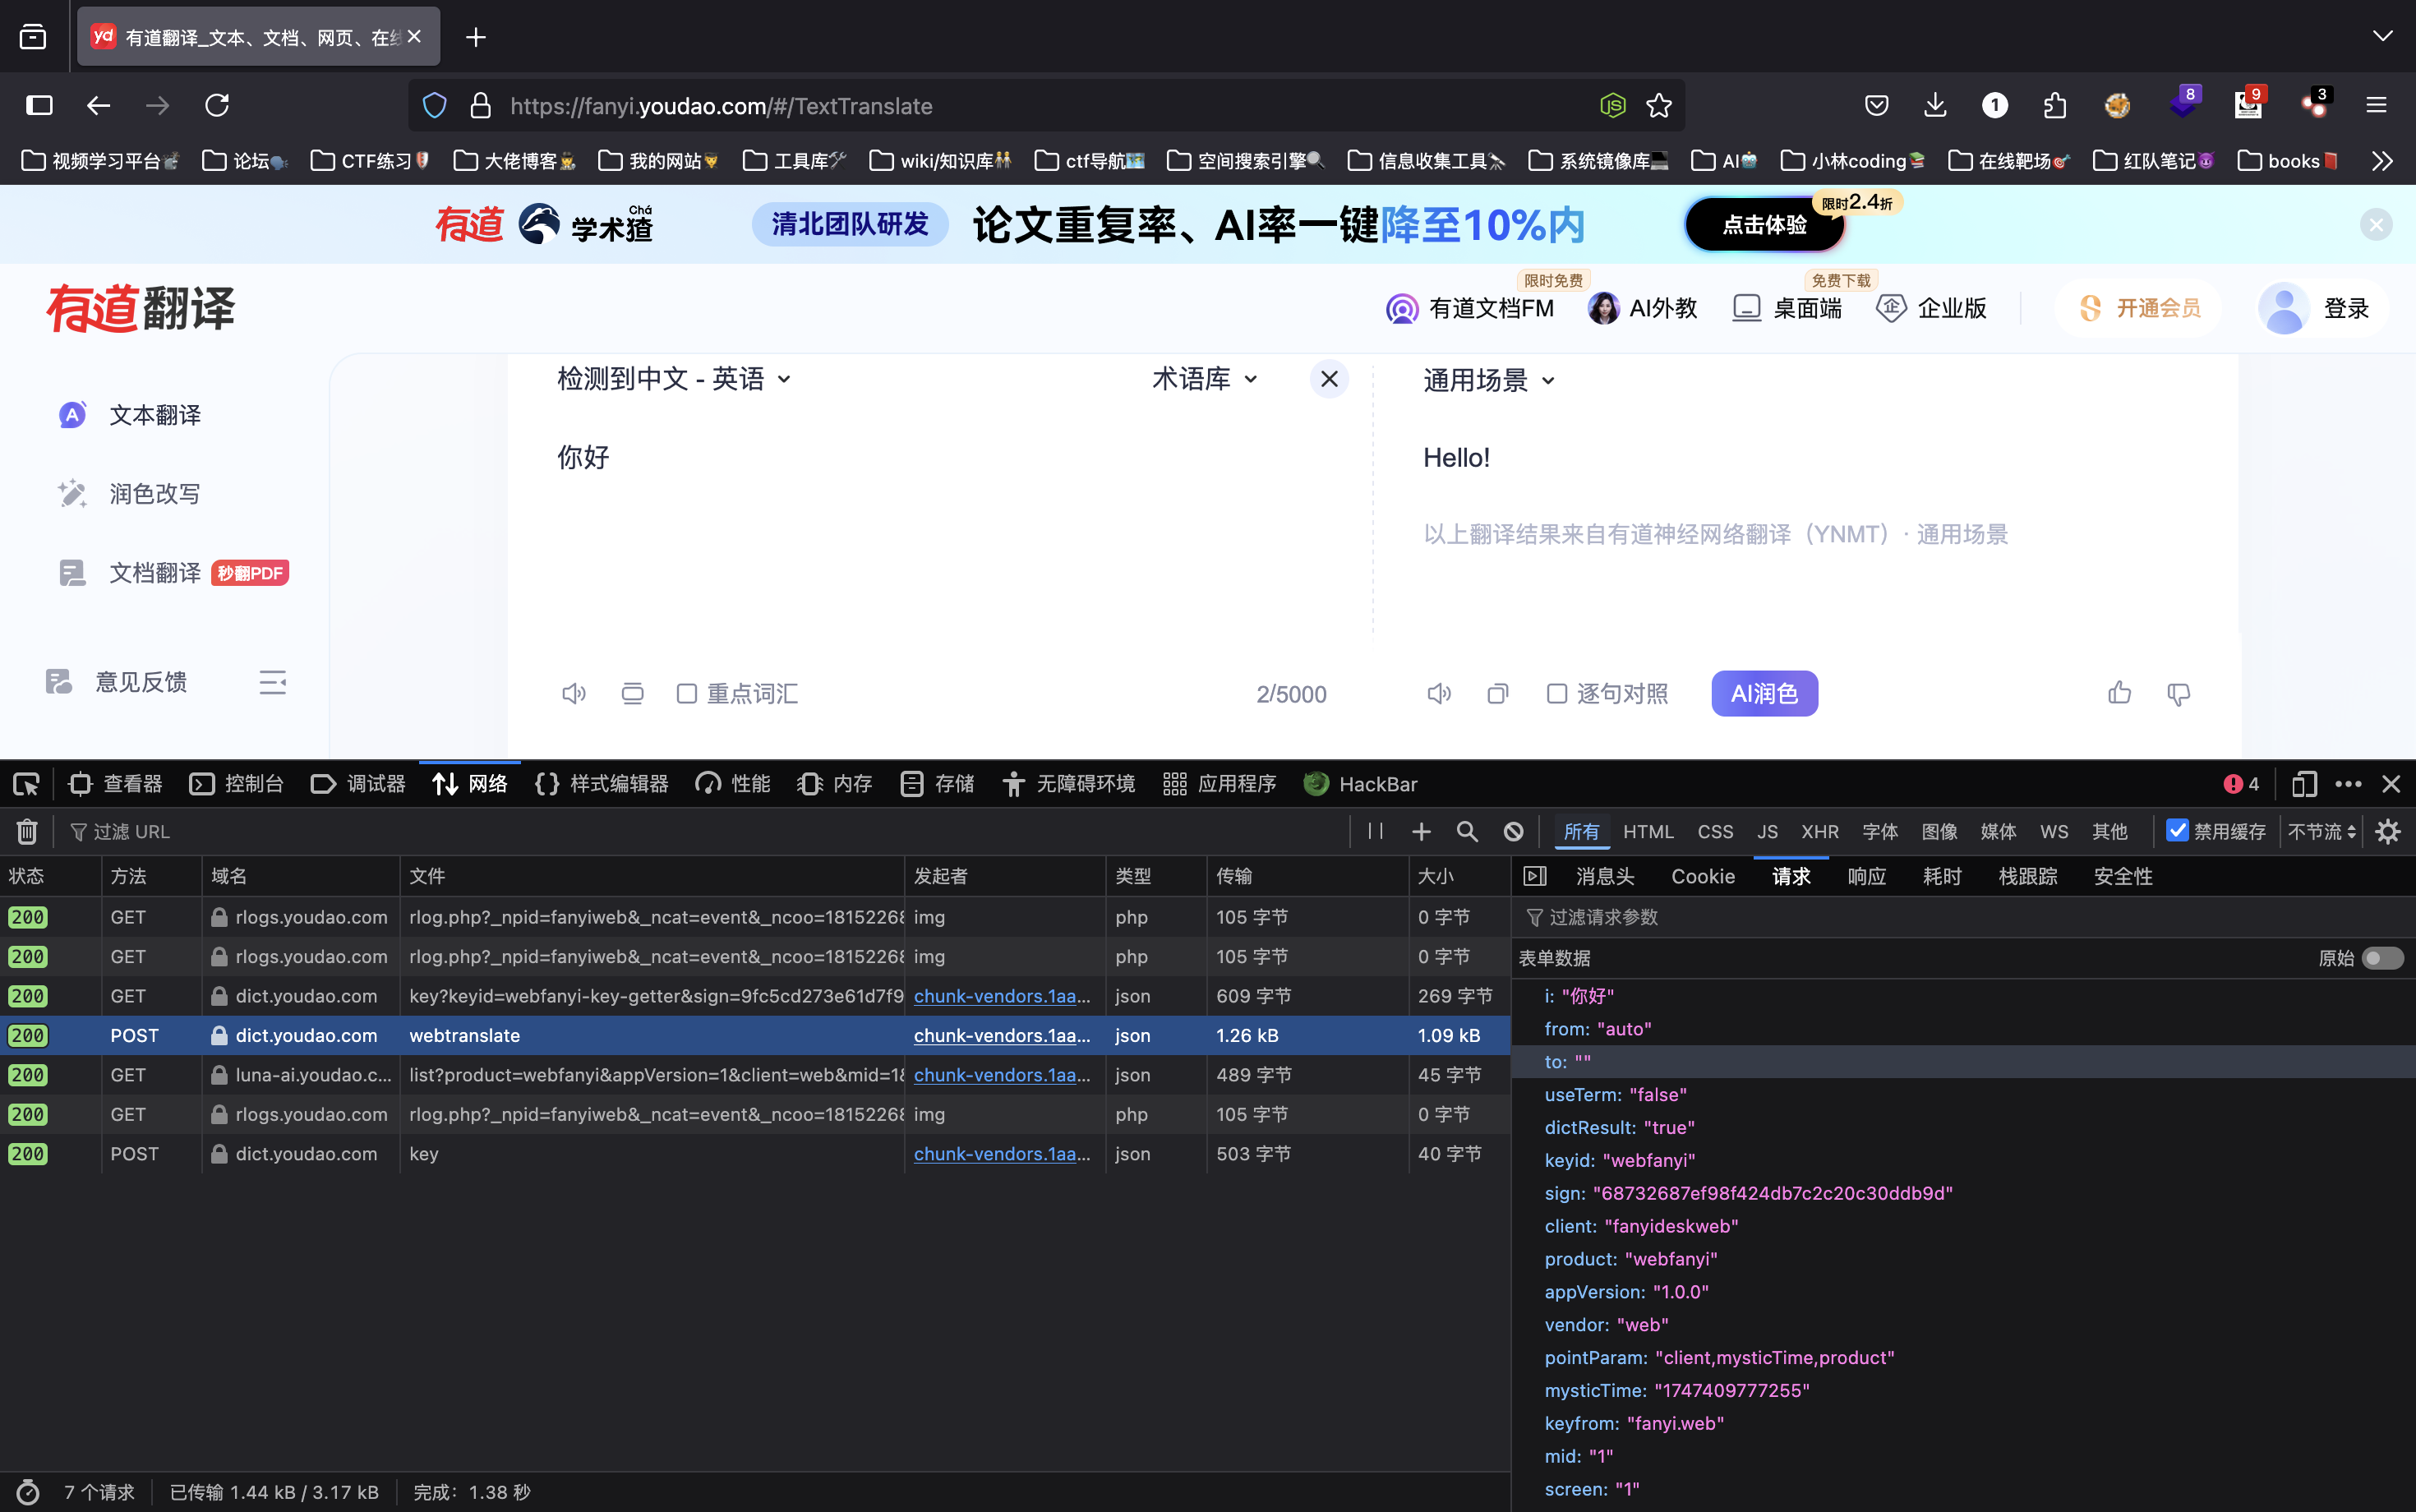The image size is (2416, 1512).
Task: Click the source text speaker icon
Action: point(573,693)
